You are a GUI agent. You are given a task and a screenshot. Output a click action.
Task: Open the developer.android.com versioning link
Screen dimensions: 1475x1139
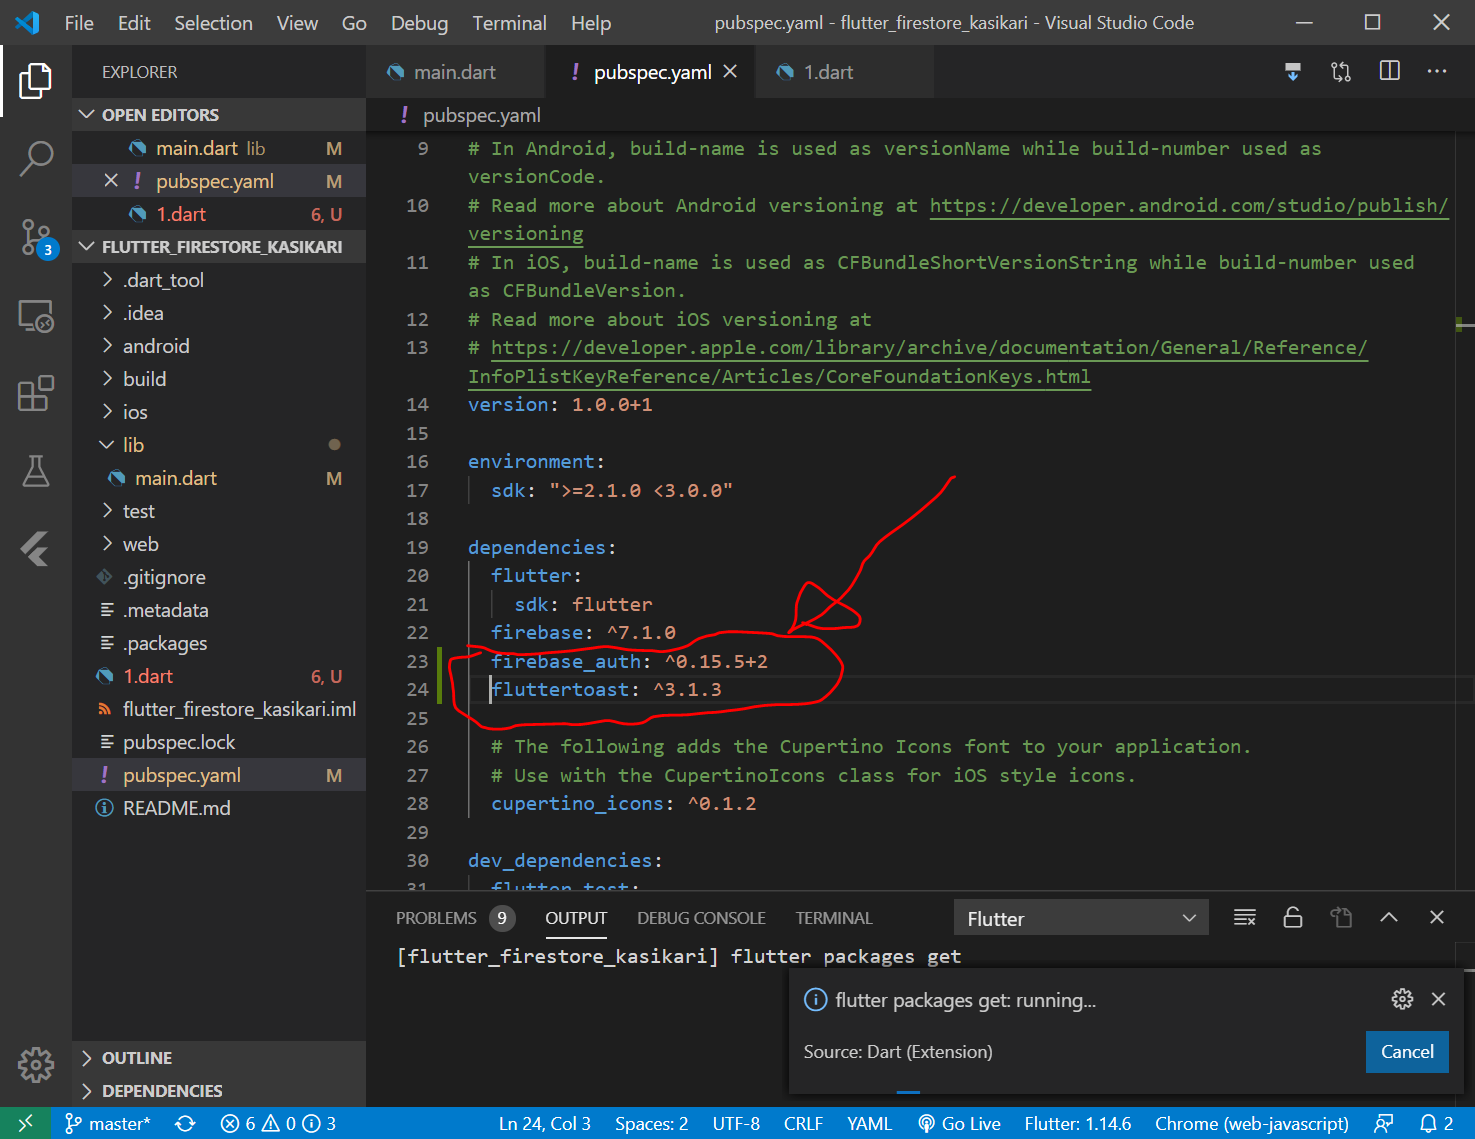[x=1189, y=205]
